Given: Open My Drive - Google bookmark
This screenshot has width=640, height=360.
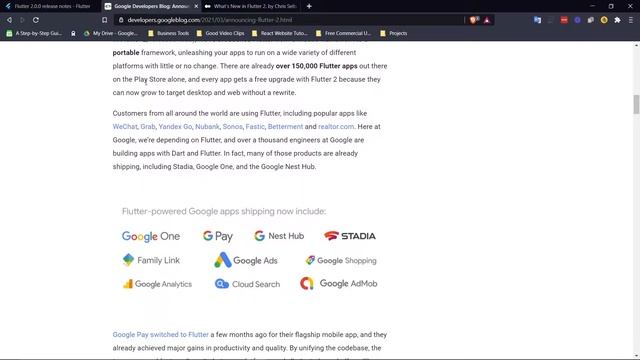Looking at the screenshot, I should [111, 33].
